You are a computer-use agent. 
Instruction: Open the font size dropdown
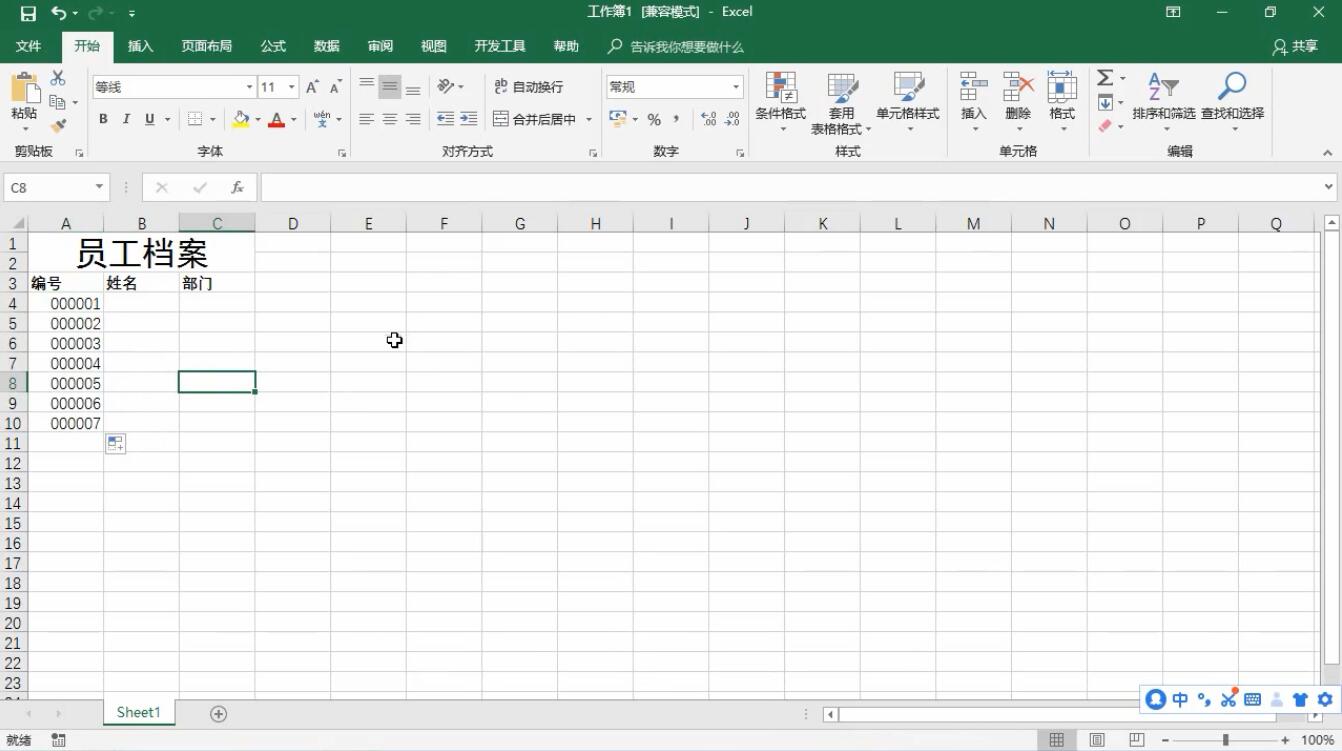coord(292,87)
